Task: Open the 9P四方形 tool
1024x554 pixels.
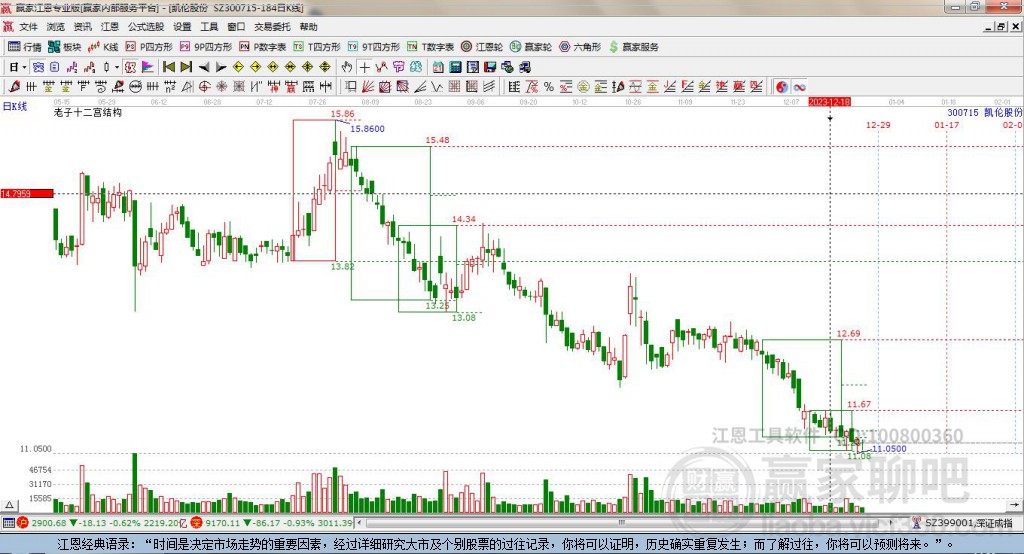Action: point(206,47)
